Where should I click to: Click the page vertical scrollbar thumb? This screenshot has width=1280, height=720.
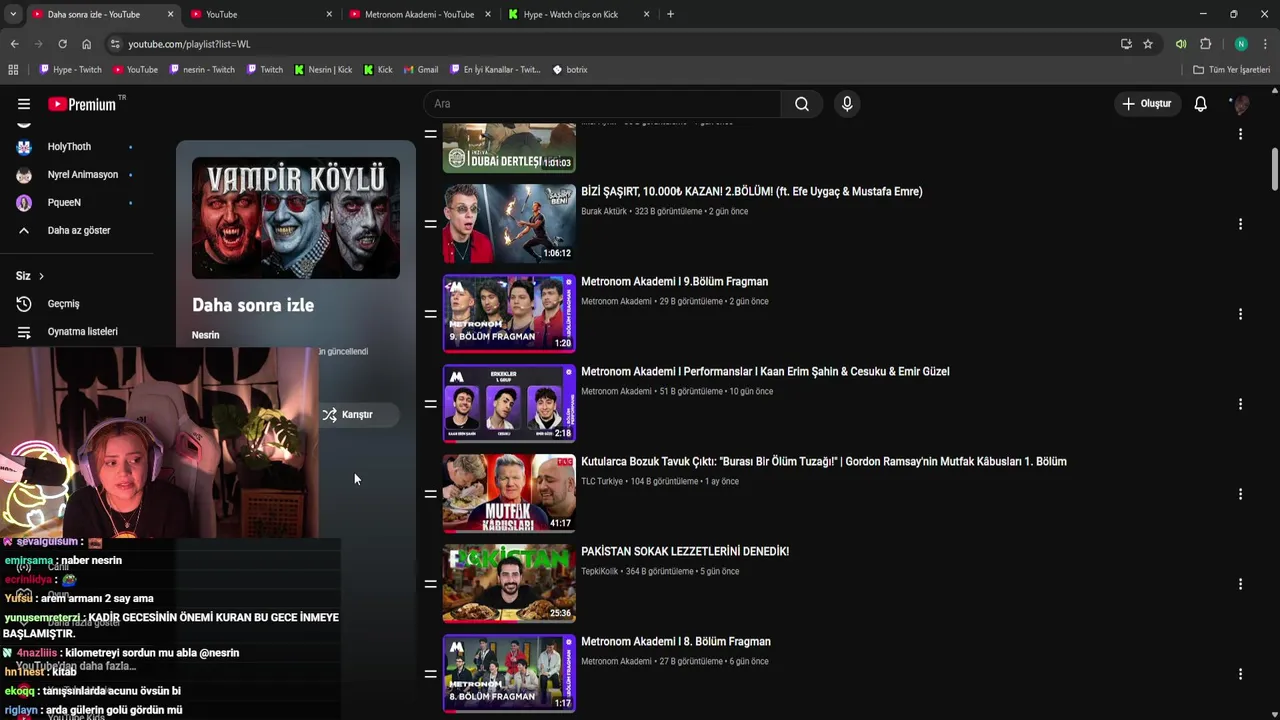(1275, 168)
